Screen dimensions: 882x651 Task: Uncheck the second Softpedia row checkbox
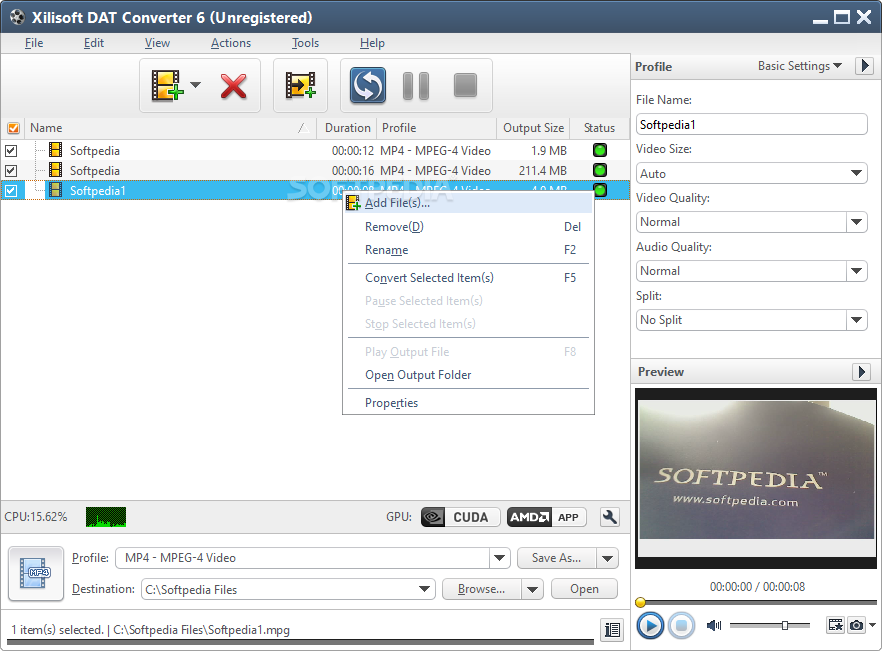coord(11,170)
